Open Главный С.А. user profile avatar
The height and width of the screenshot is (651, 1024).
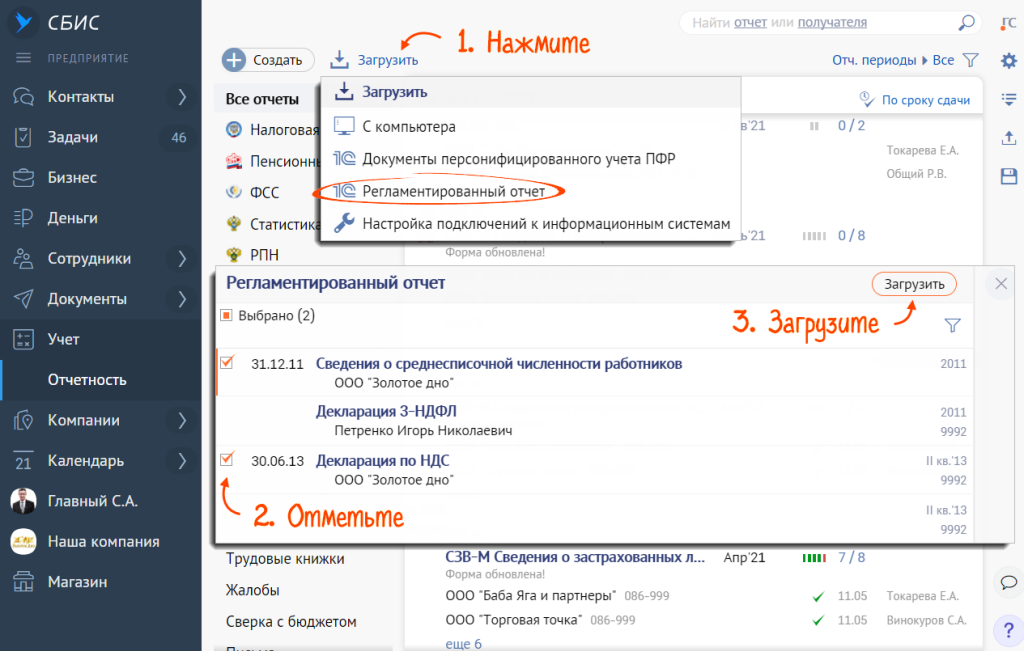(x=24, y=501)
